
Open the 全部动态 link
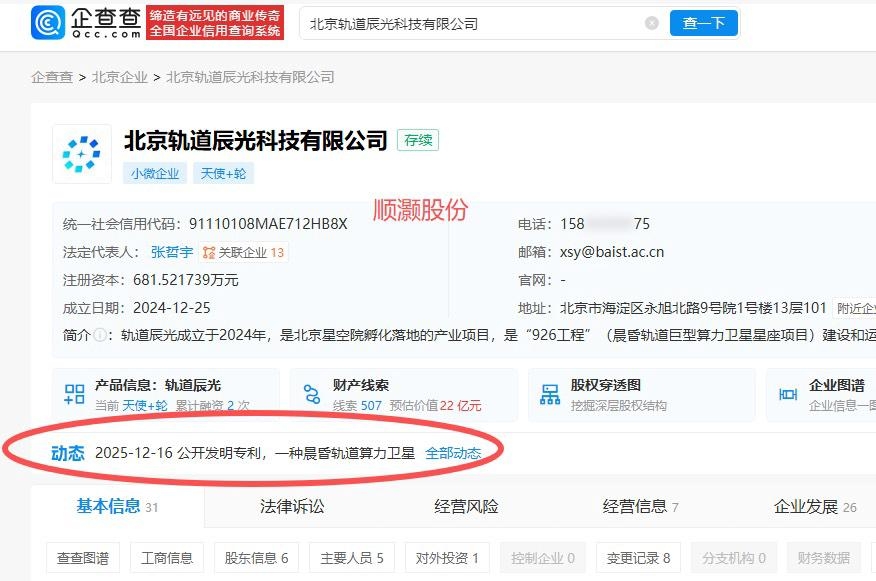pos(453,453)
